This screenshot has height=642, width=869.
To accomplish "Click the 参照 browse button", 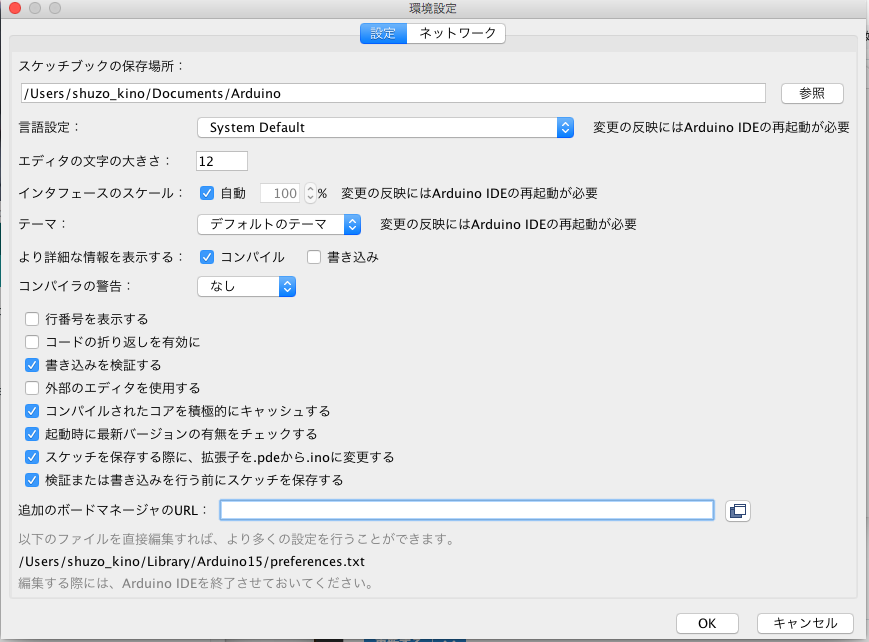I will [812, 93].
